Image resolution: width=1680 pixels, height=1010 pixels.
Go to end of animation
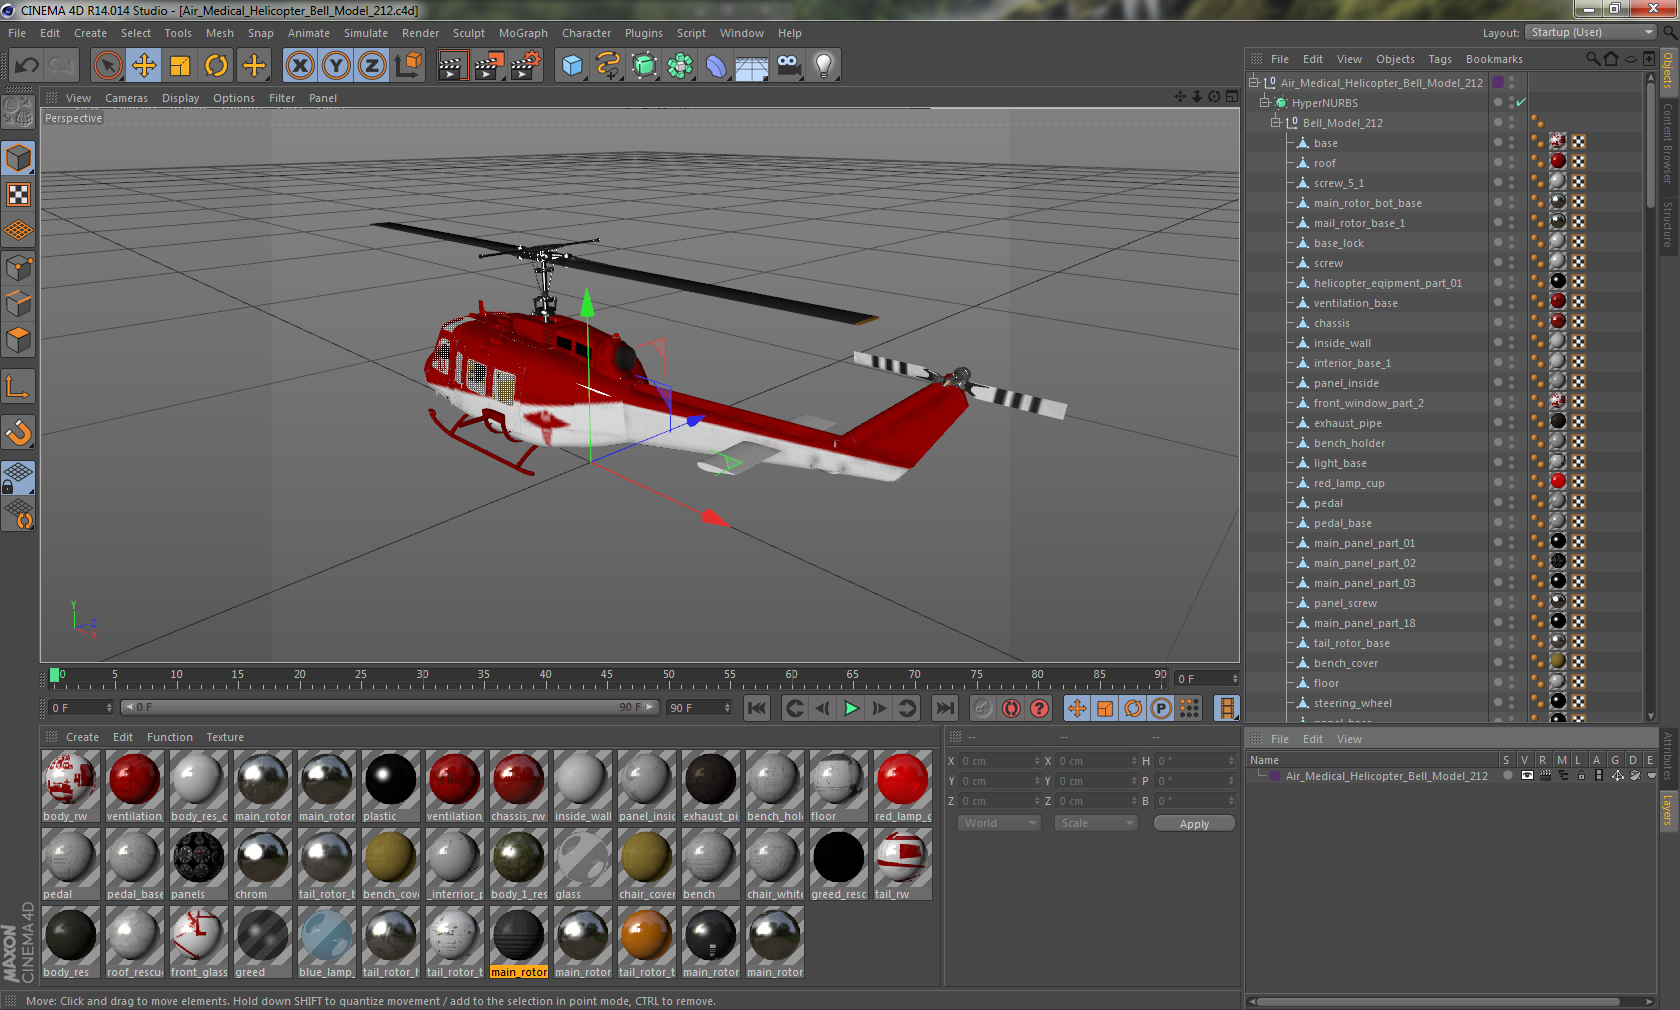tap(944, 708)
